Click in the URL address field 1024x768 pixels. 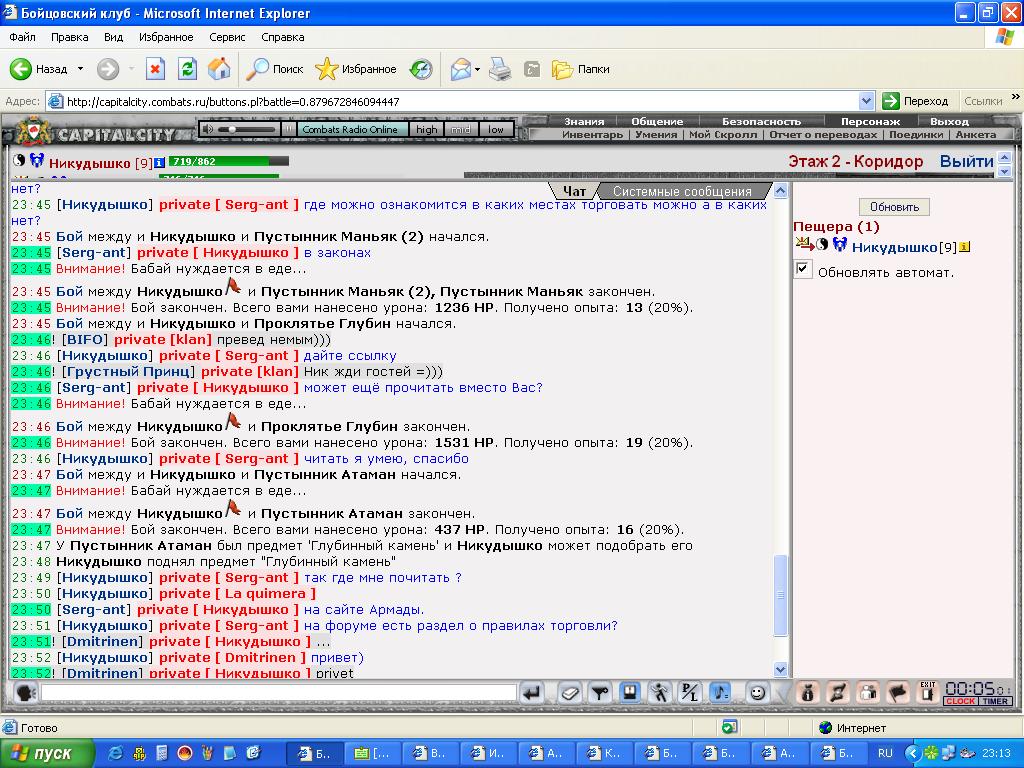coord(453,101)
